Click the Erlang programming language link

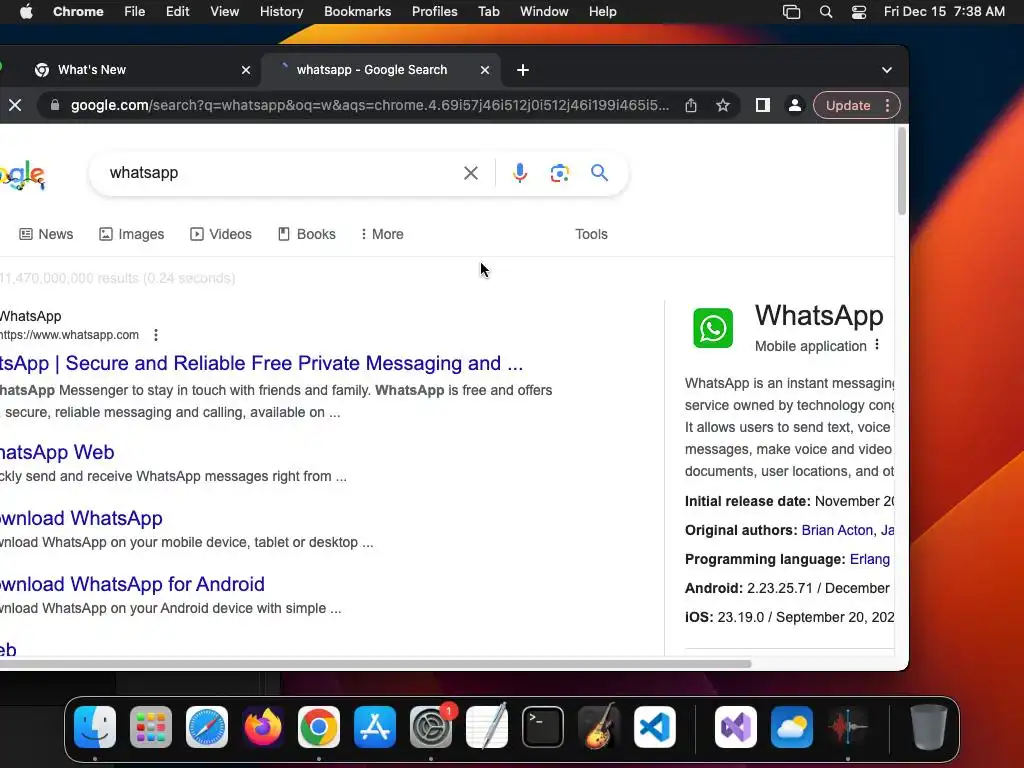[870, 559]
